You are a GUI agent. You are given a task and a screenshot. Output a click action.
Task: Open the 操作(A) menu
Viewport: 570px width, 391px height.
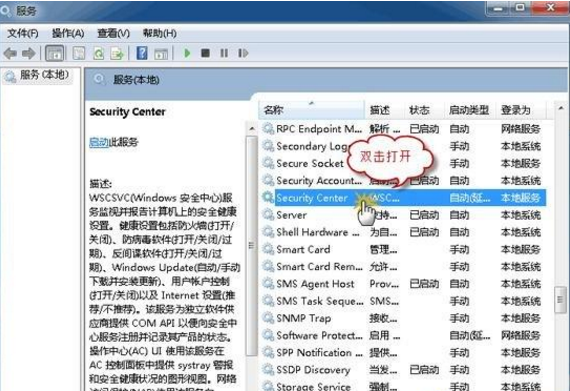[68, 33]
